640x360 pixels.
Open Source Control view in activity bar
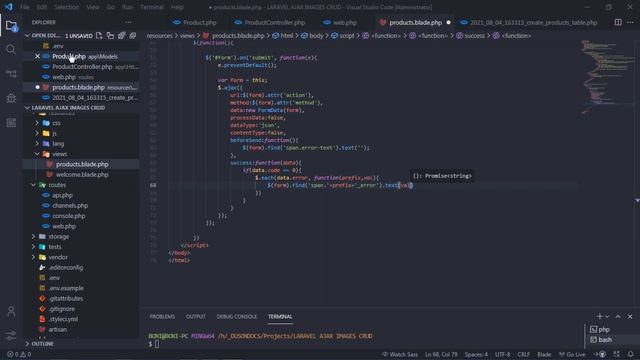pyautogui.click(x=11, y=74)
